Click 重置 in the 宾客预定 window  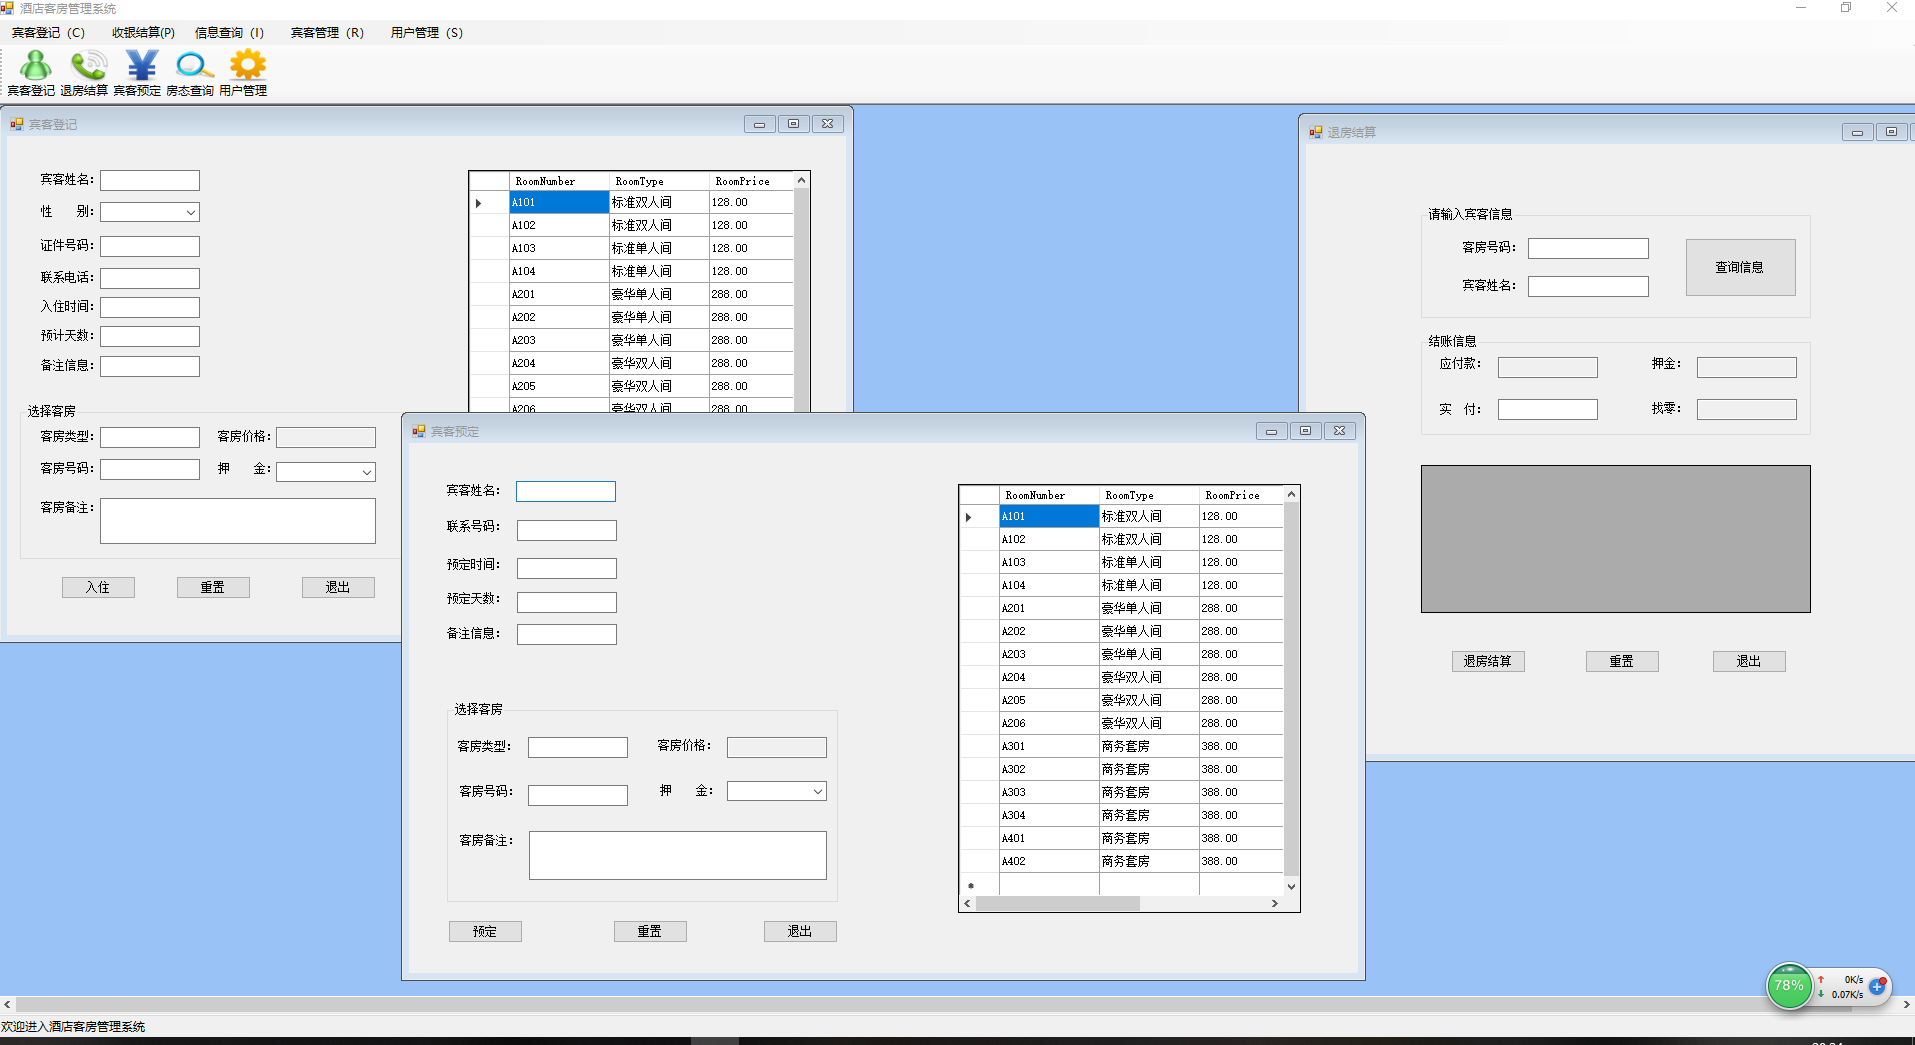(x=650, y=931)
